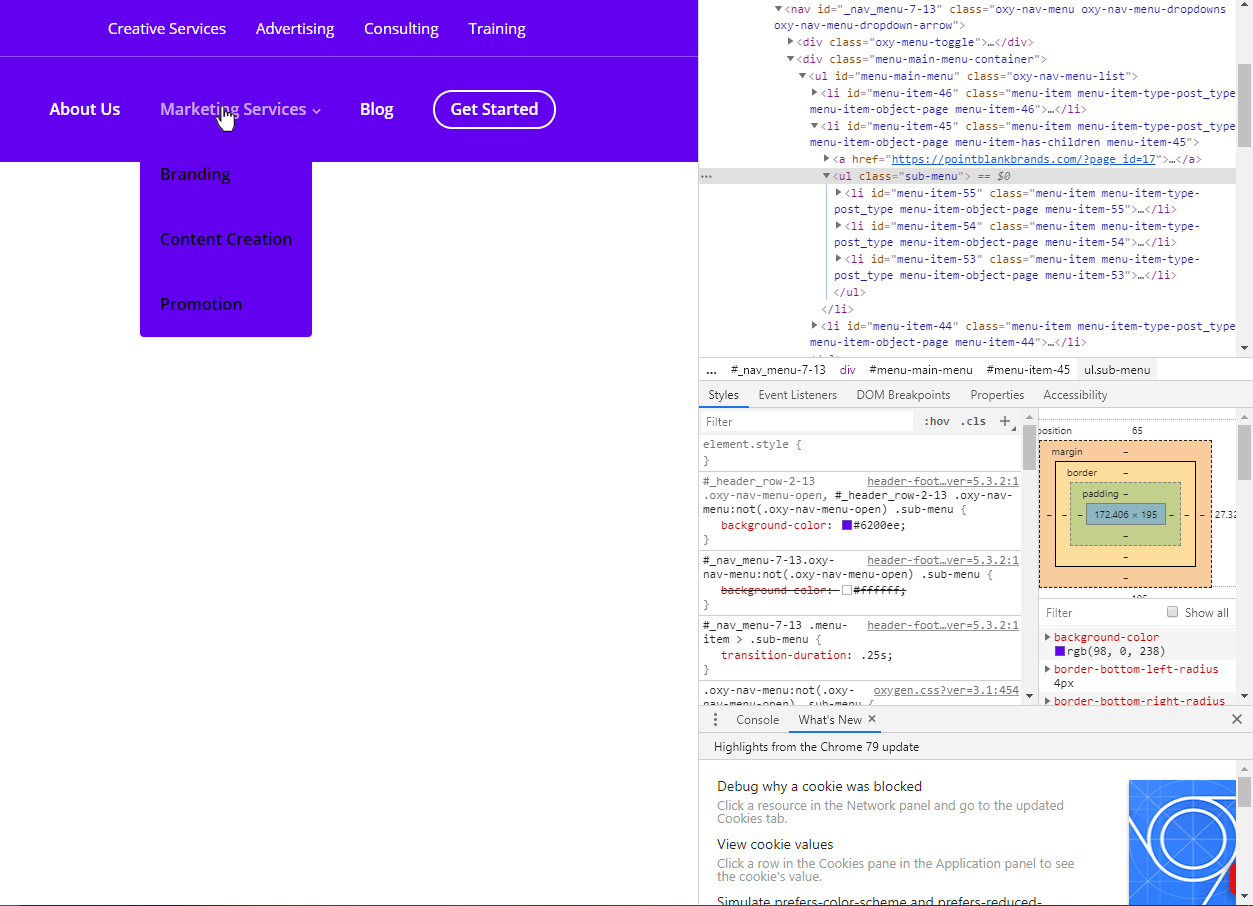This screenshot has height=906, width=1253.
Task: Open the .cls element classes editor
Action: 972,420
